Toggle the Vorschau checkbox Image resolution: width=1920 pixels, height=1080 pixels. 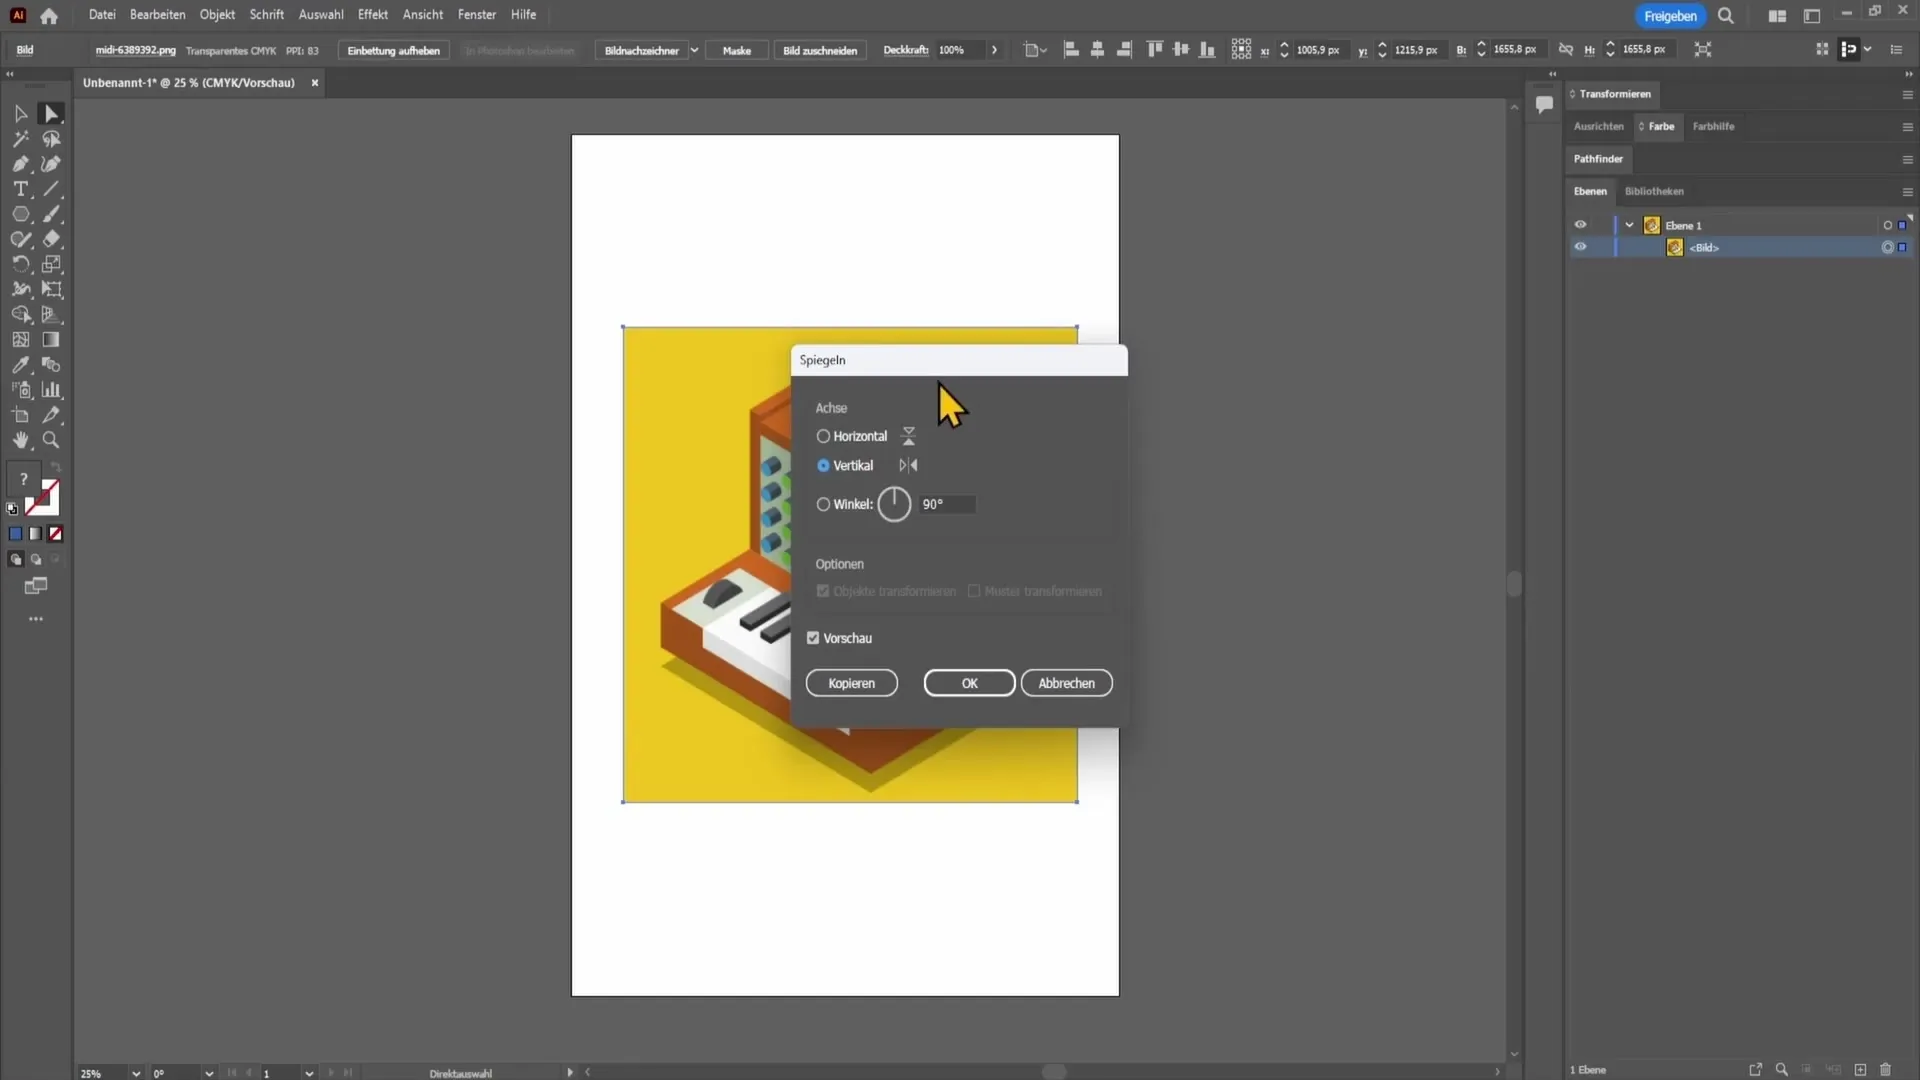click(813, 638)
